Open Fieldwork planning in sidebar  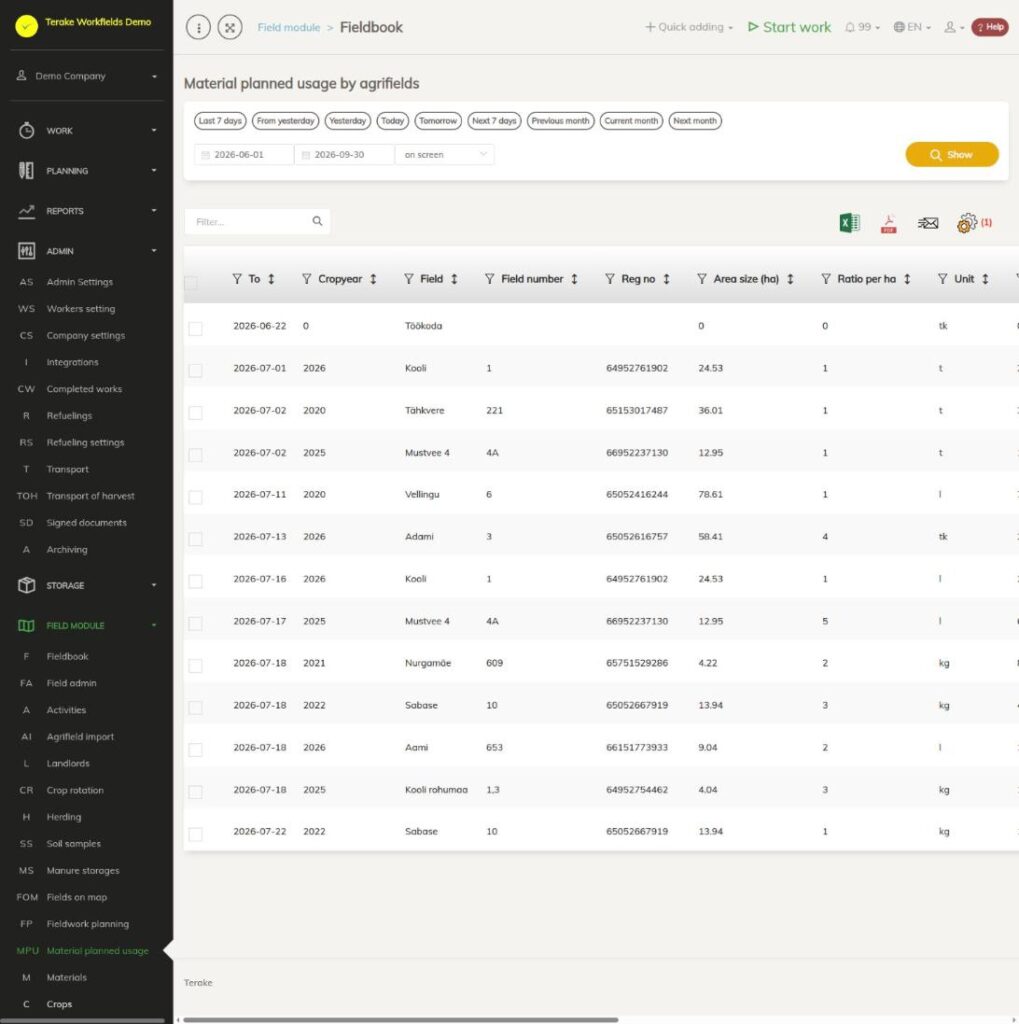[x=87, y=923]
